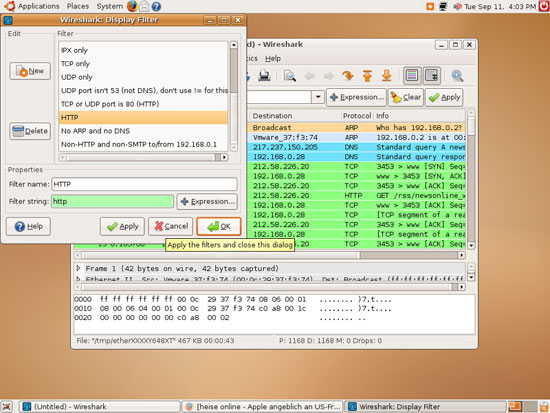
Task: Click the Filter string input field
Action: pos(112,201)
